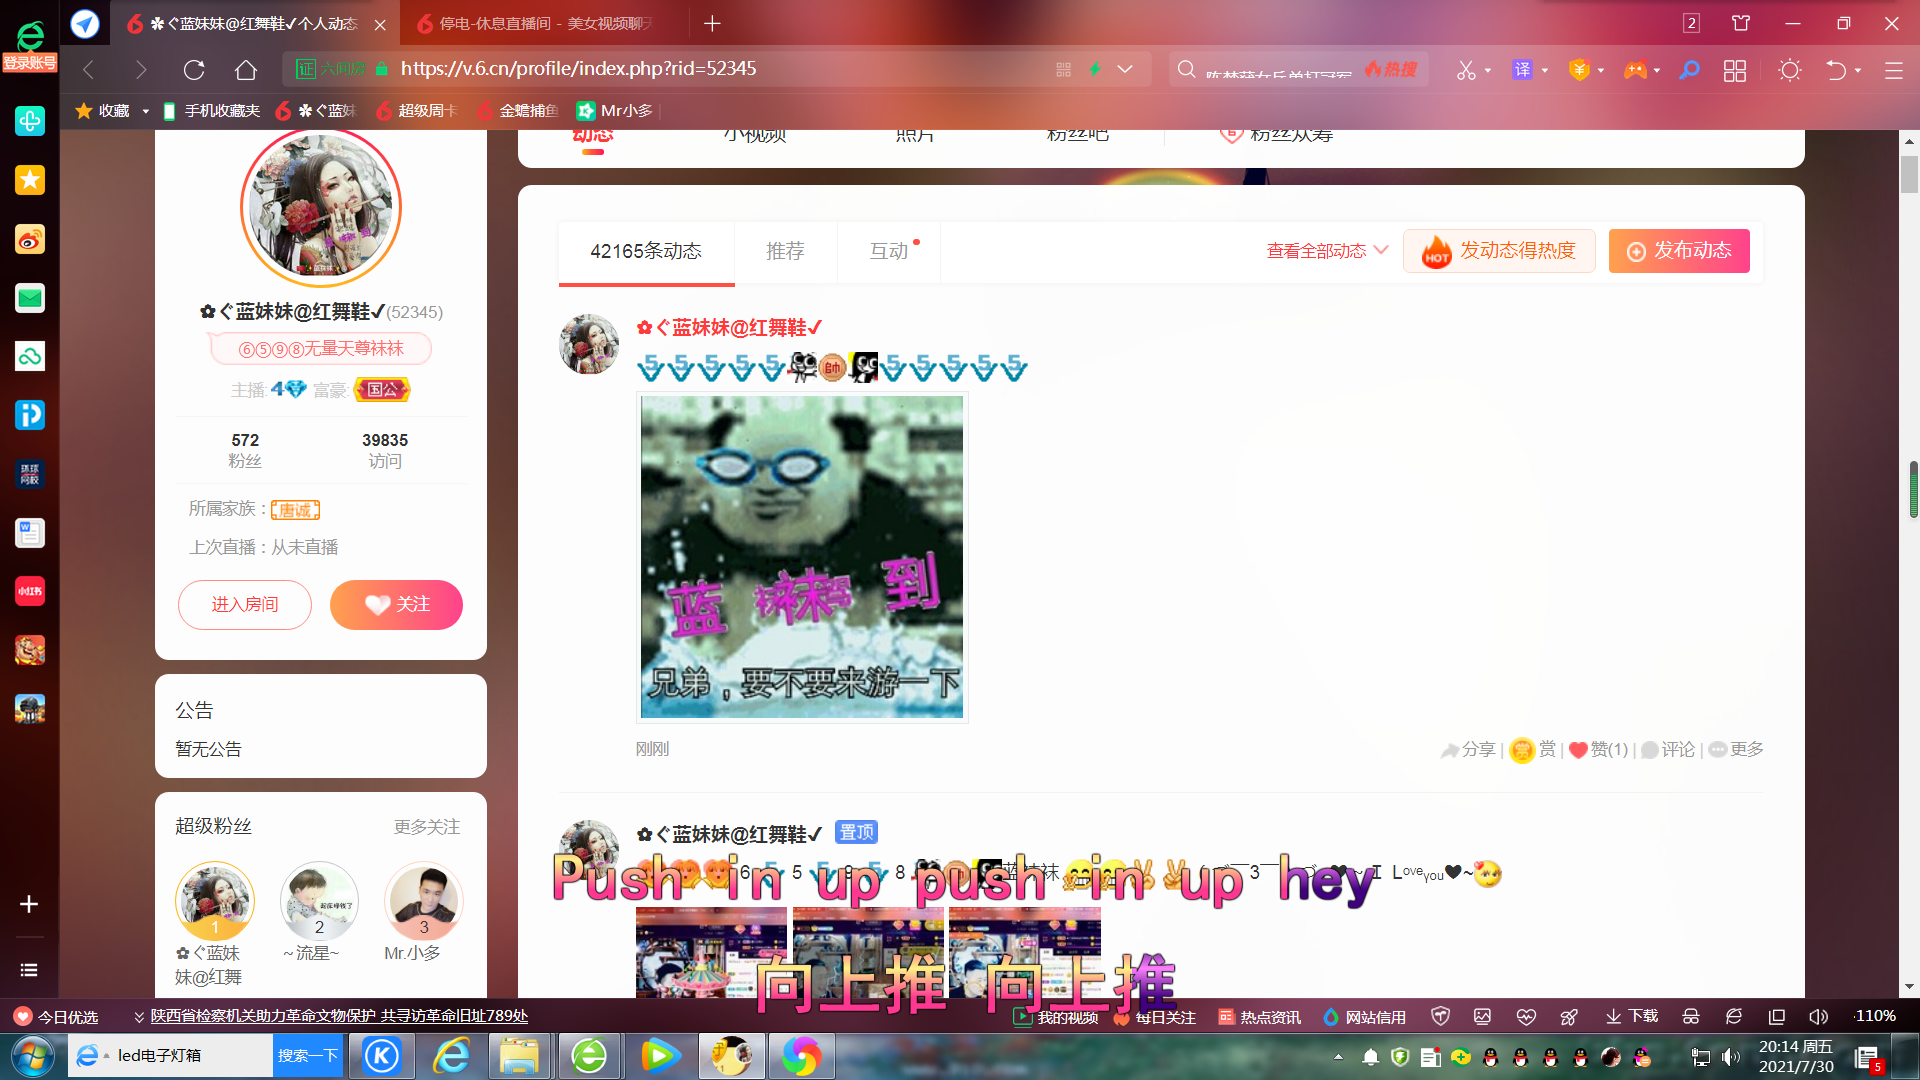Click the scissors screenshot tool icon
This screenshot has width=1920, height=1080.
[x=1466, y=70]
